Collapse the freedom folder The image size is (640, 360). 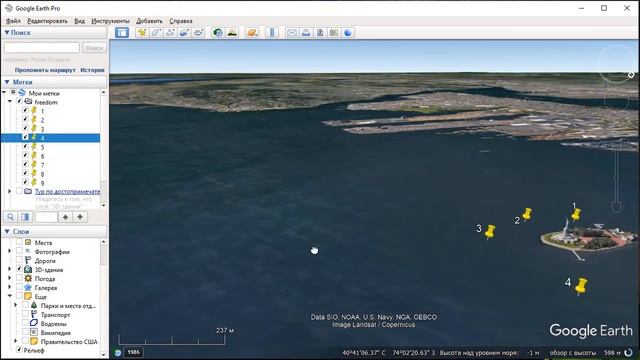click(x=10, y=101)
